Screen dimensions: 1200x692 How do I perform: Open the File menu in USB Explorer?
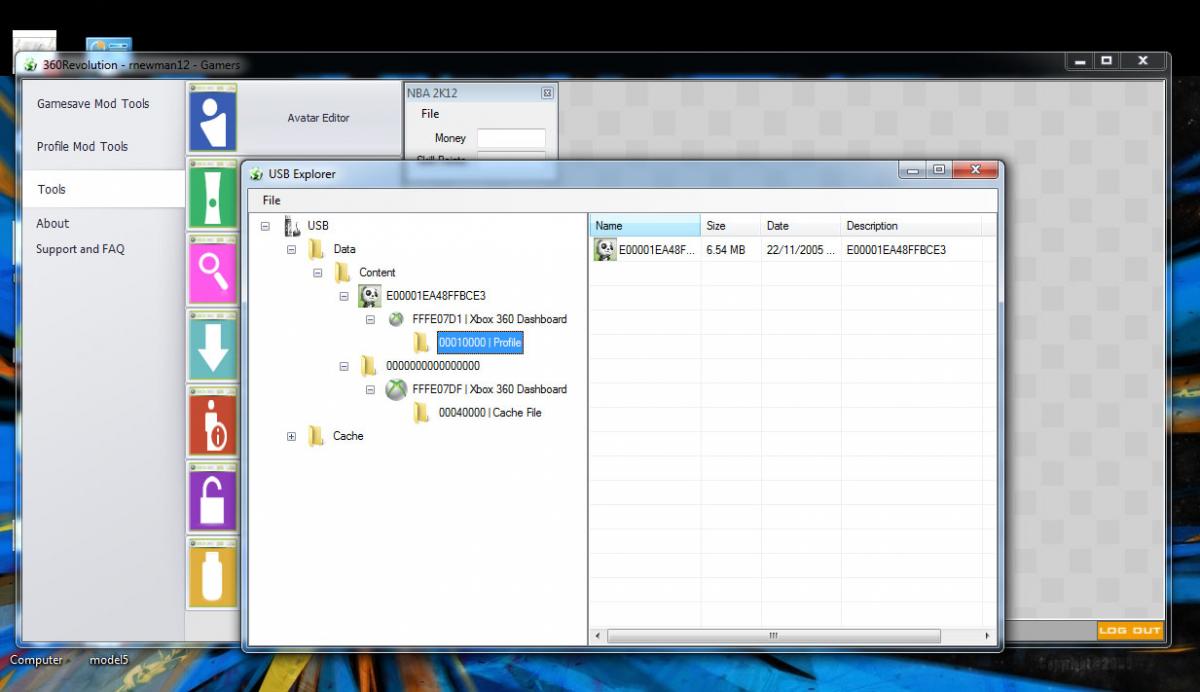(x=271, y=200)
